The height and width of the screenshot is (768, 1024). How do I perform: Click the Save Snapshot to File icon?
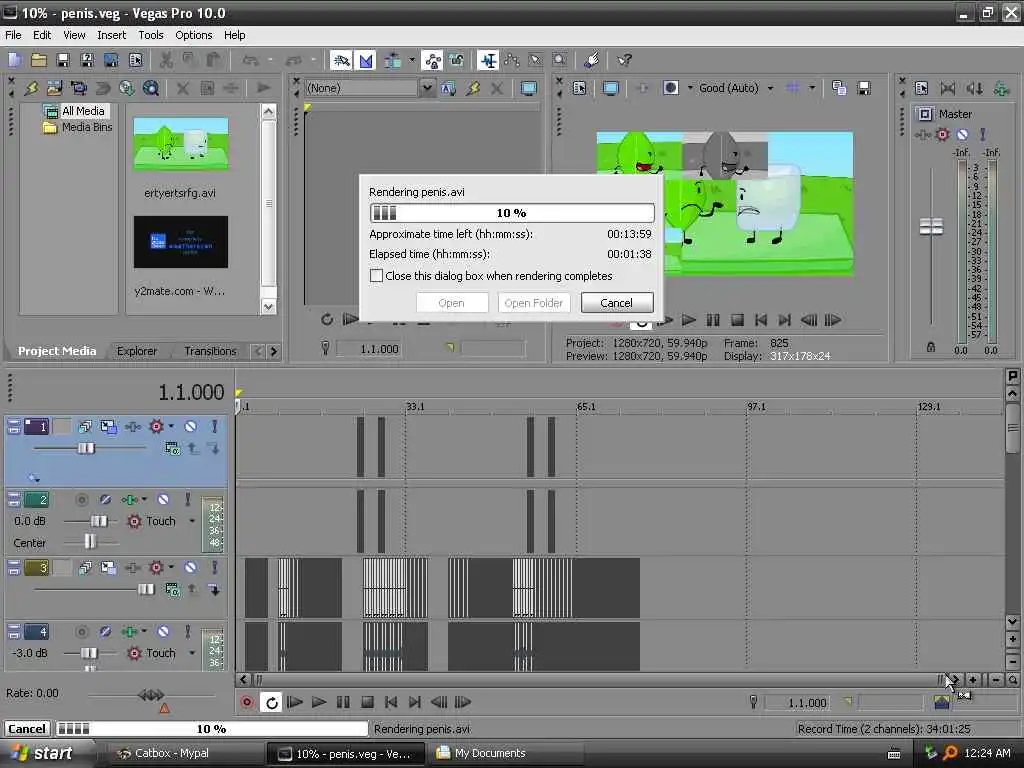click(863, 88)
